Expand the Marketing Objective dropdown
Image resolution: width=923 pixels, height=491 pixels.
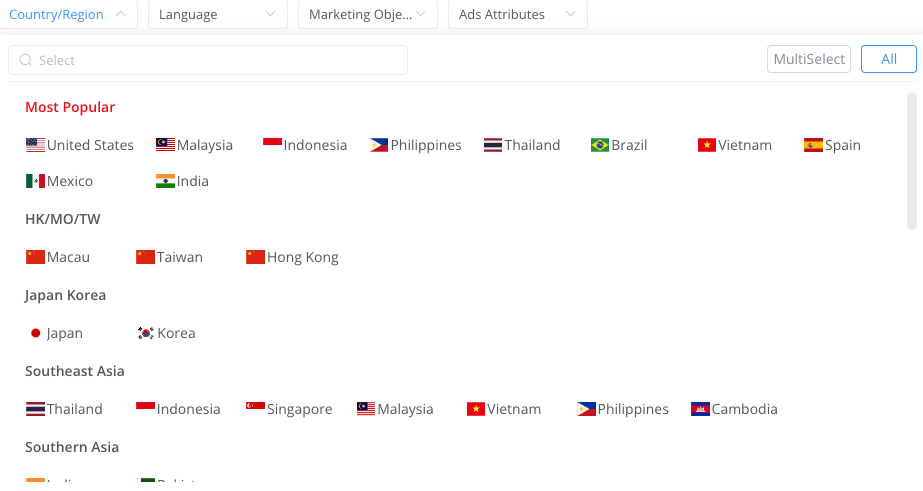point(367,15)
